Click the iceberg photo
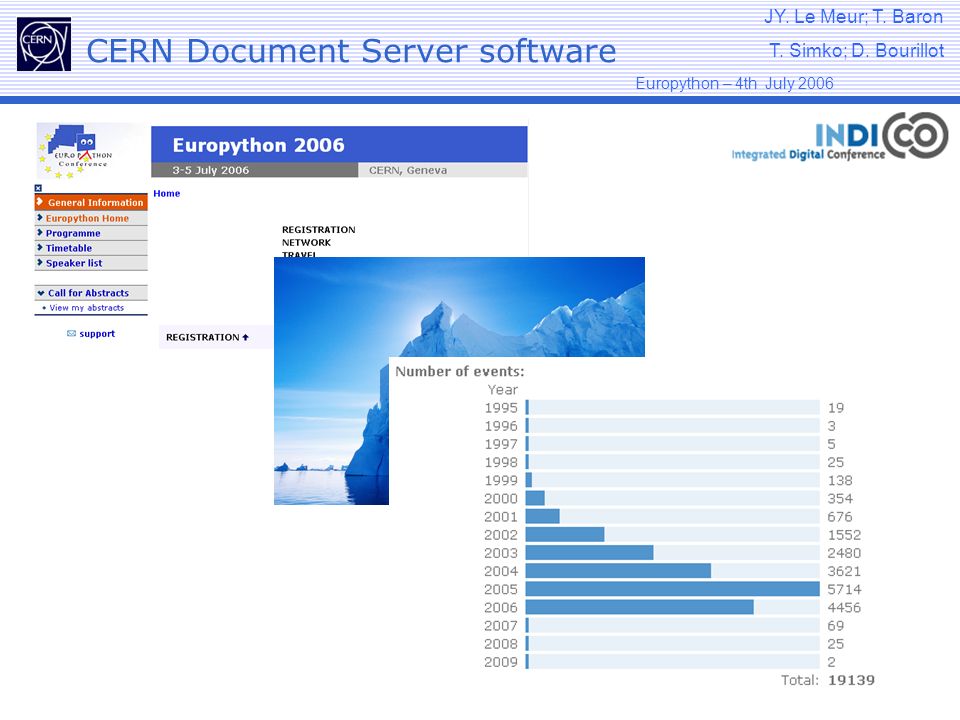The image size is (960, 720). (459, 307)
